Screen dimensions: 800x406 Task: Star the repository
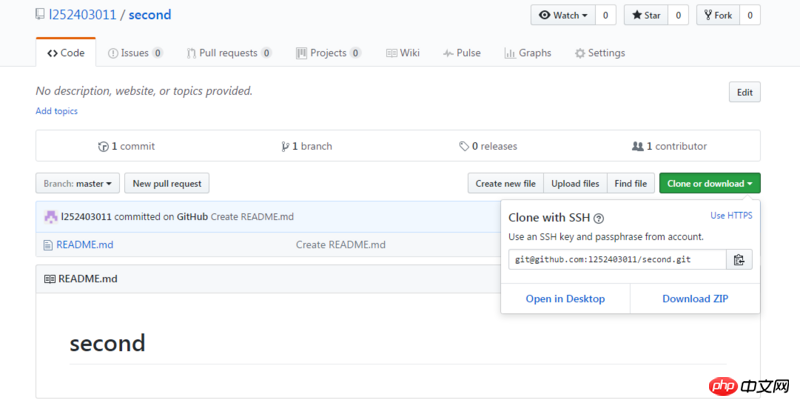(x=646, y=15)
